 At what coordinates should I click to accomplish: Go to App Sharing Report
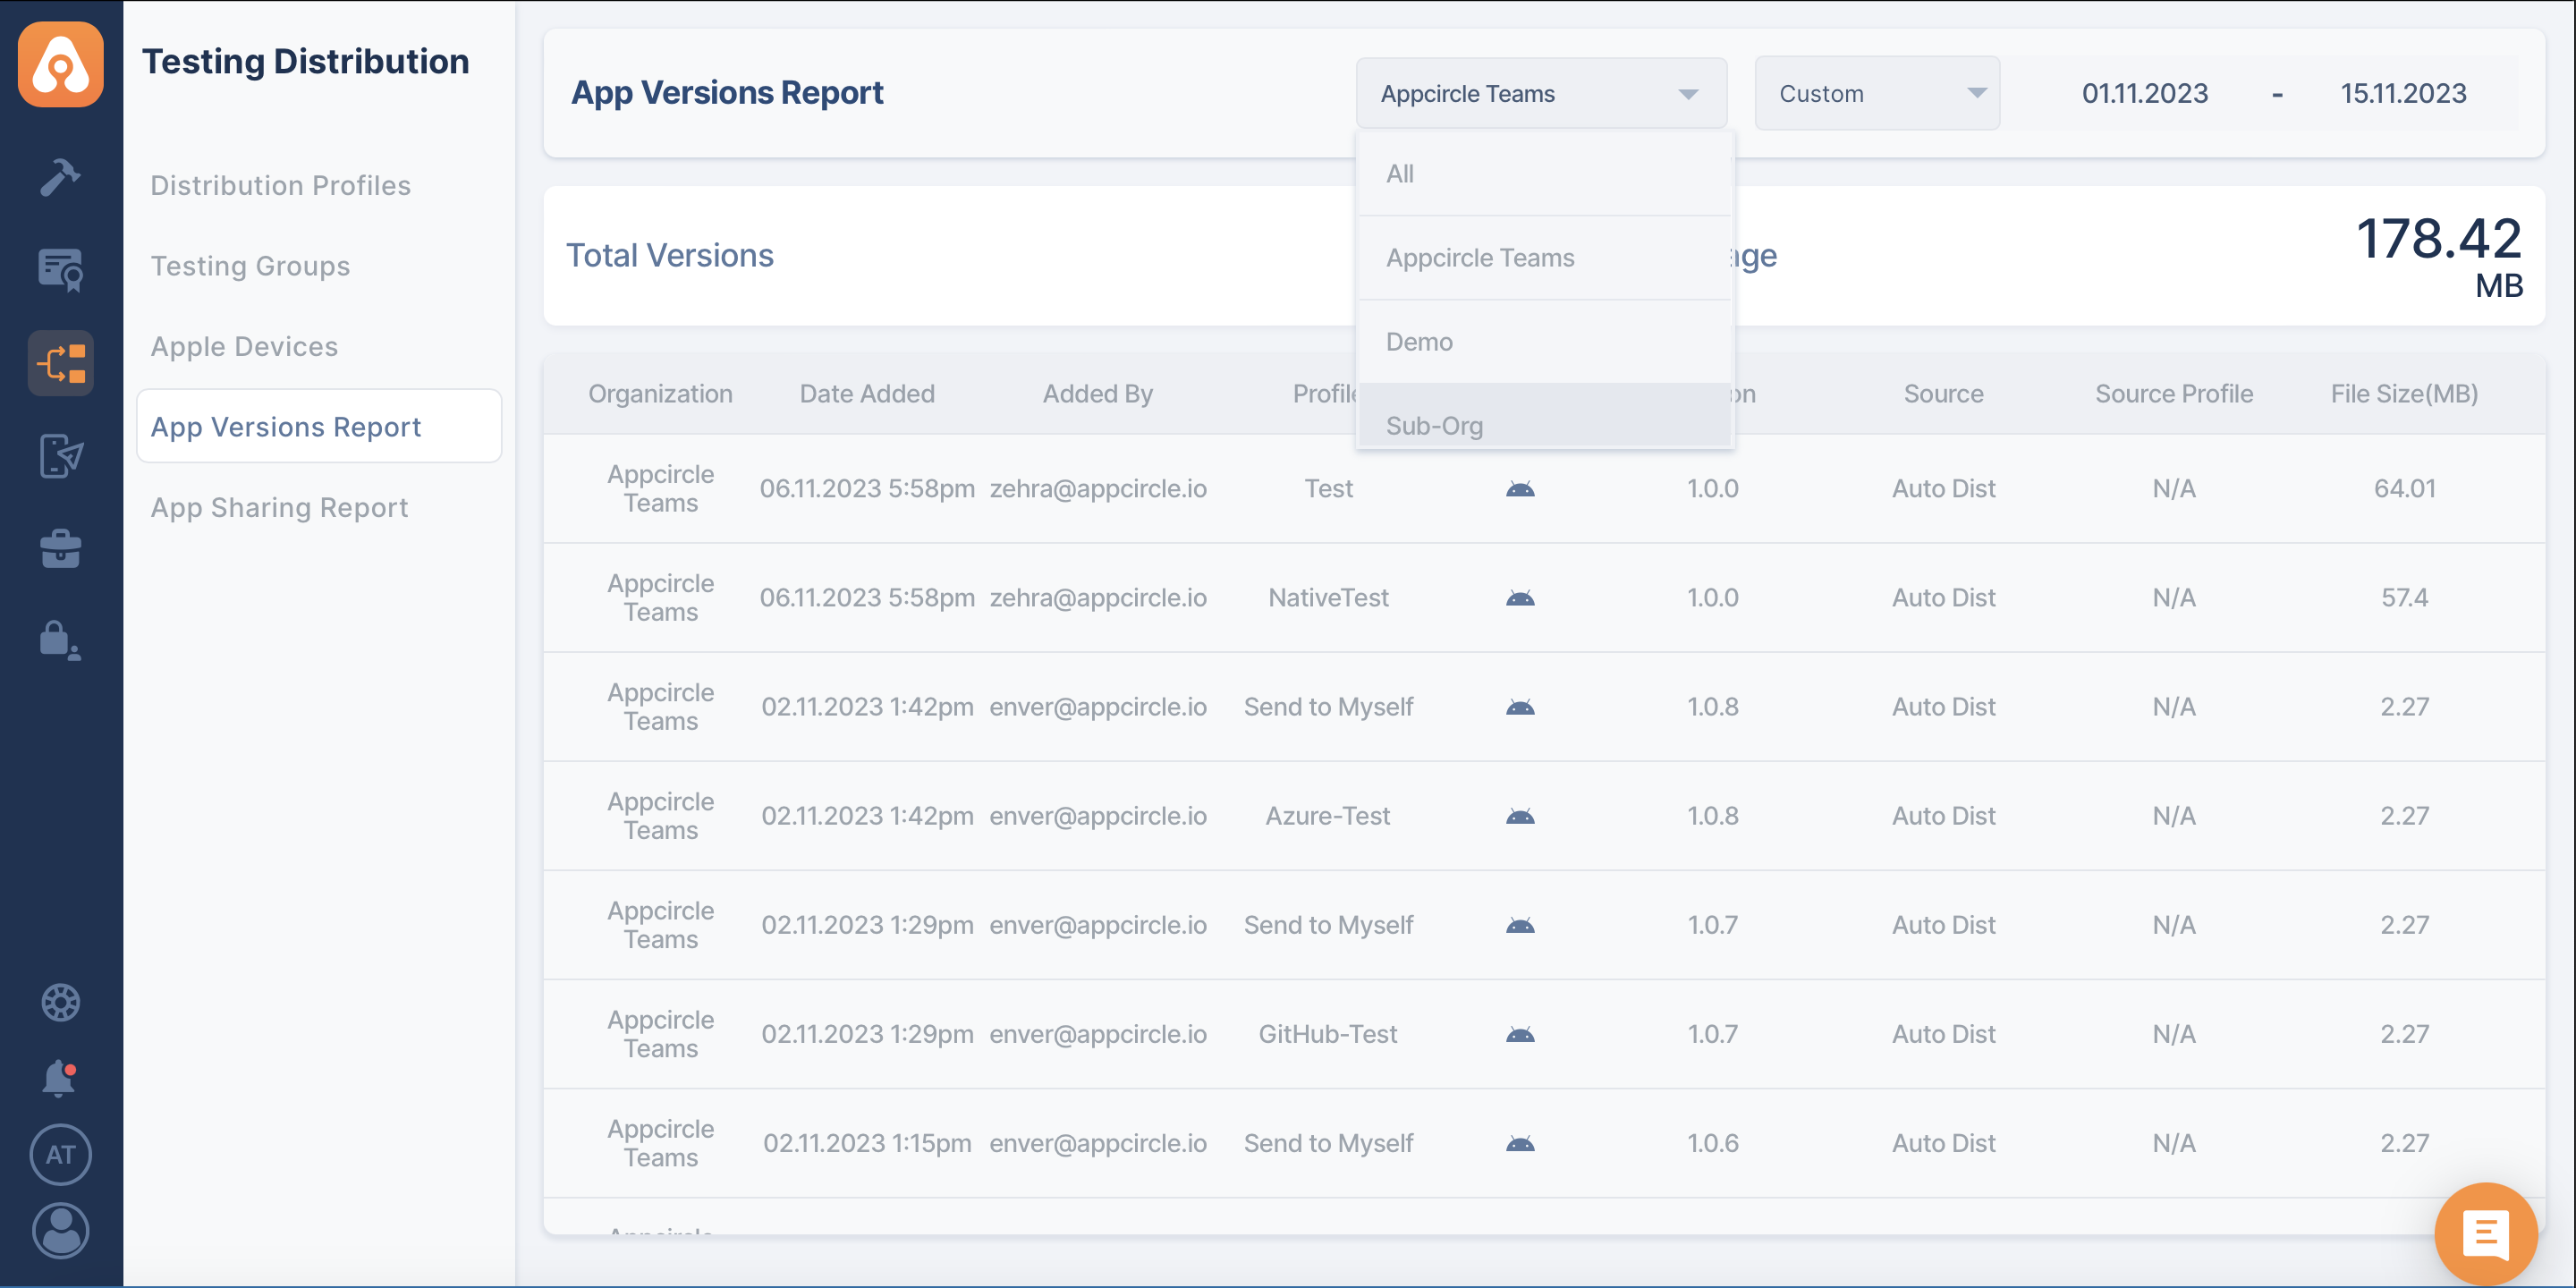279,507
